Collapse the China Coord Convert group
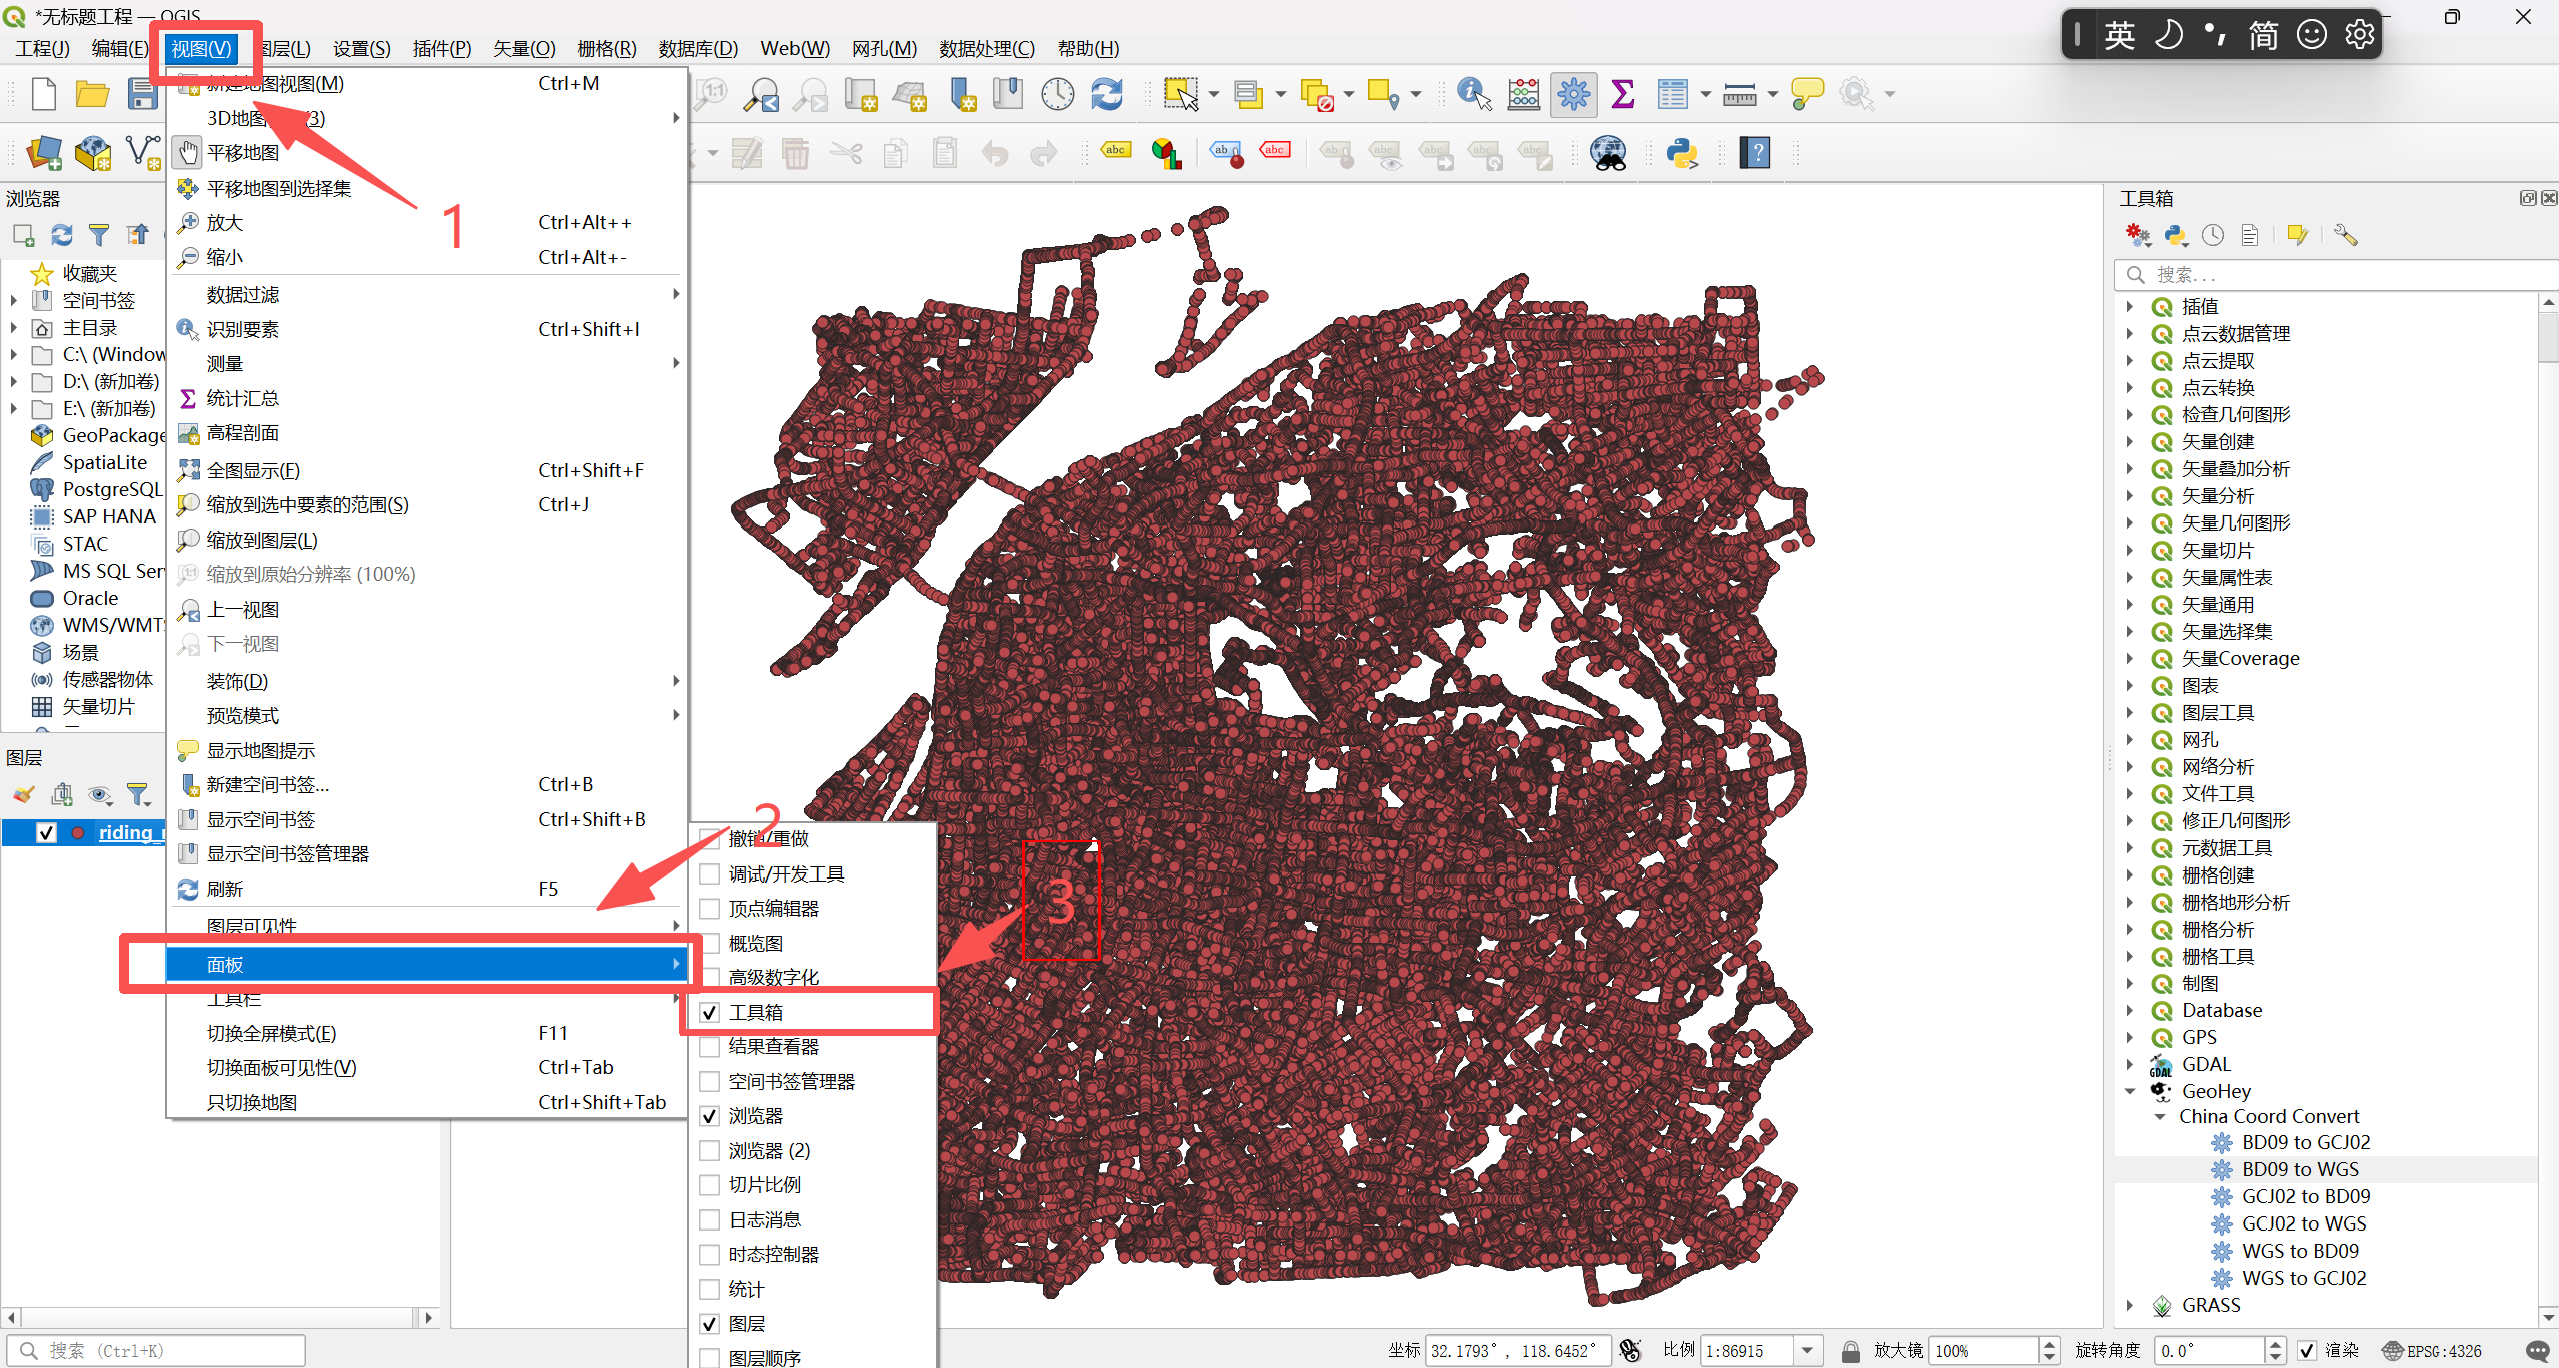 coord(2160,1116)
